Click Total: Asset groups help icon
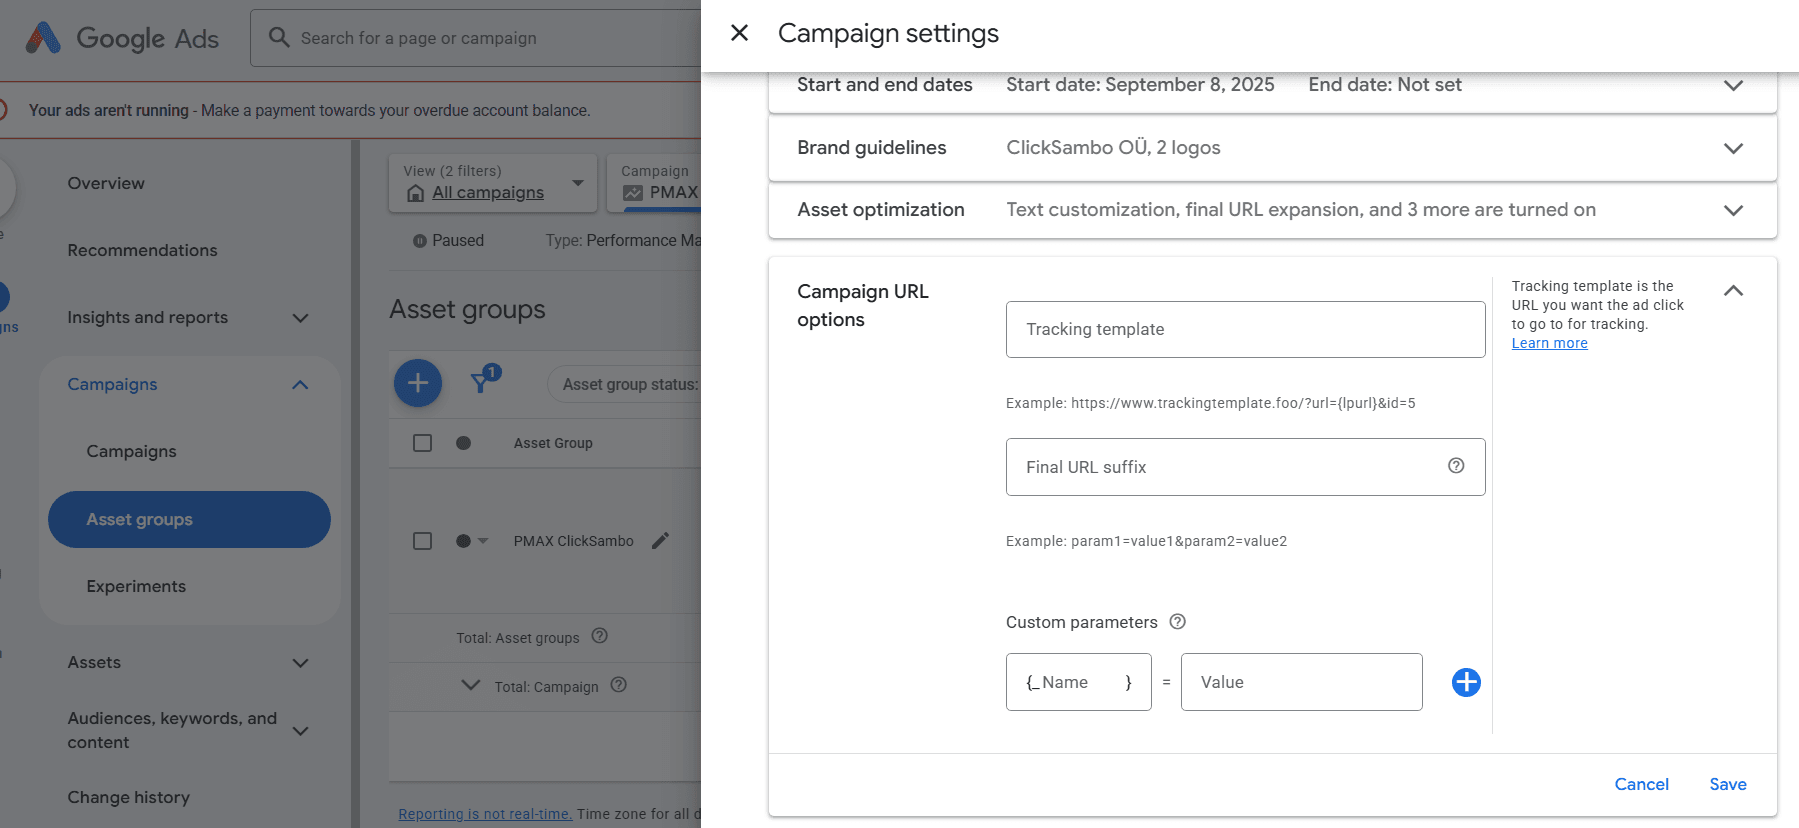This screenshot has width=1799, height=828. tap(600, 636)
